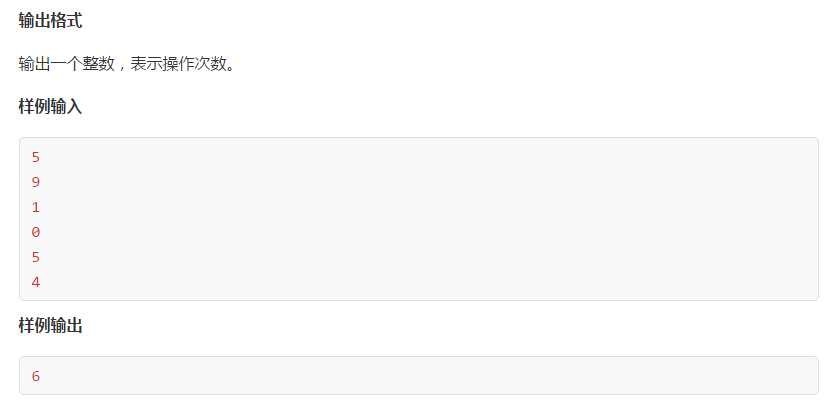831x403 pixels.
Task: Click the 输出格式 heading
Action: point(50,21)
